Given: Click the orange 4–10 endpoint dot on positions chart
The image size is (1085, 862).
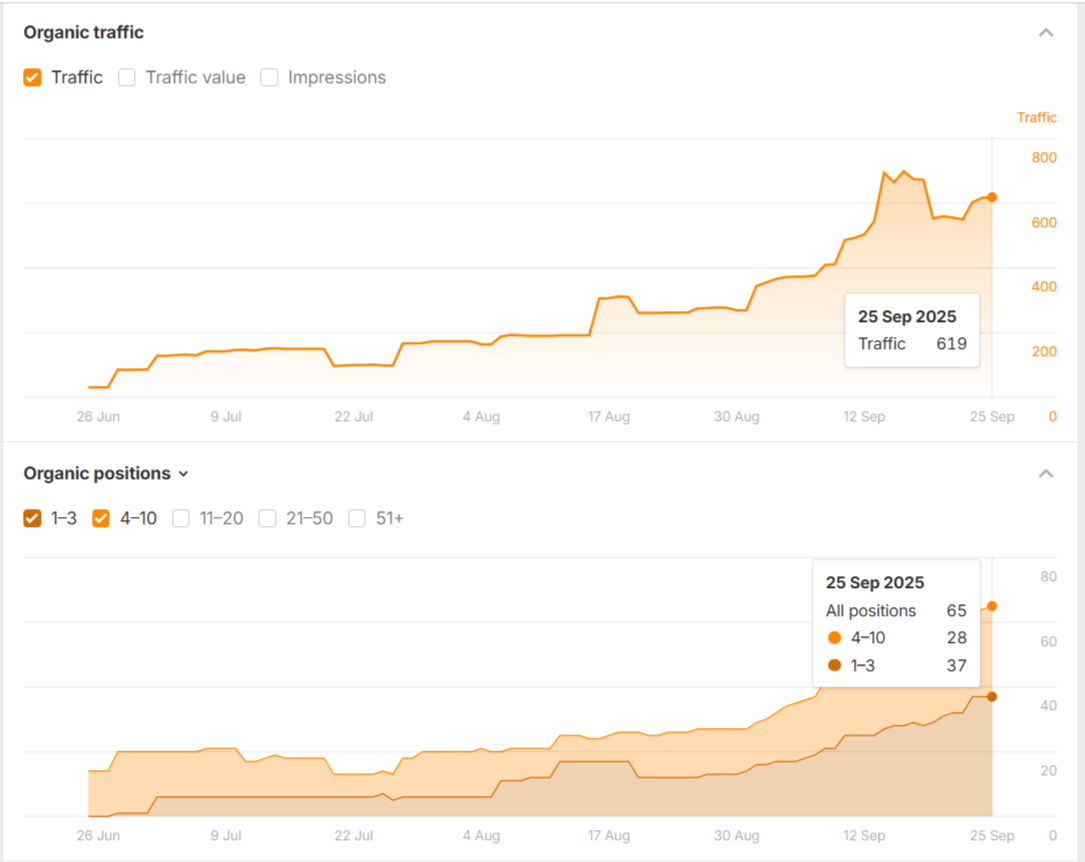Looking at the screenshot, I should tap(991, 606).
